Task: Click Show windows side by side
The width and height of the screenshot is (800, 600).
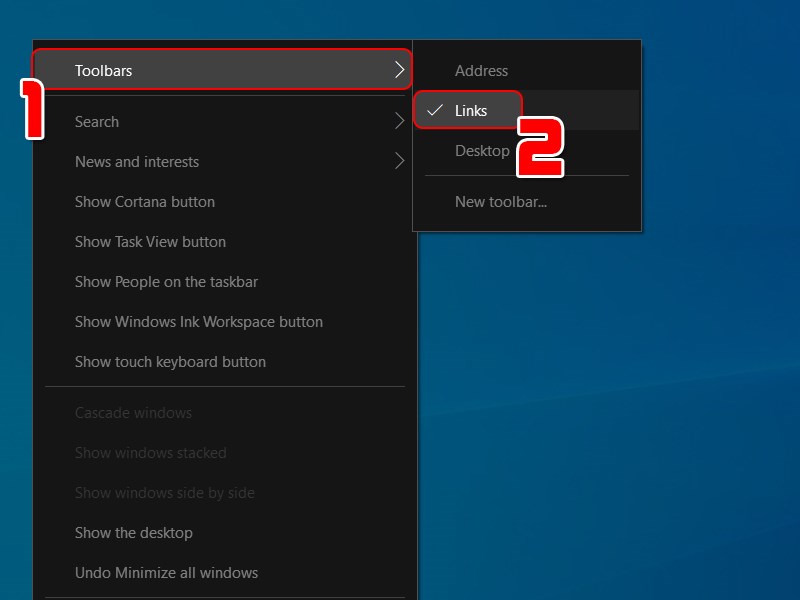Action: tap(164, 493)
